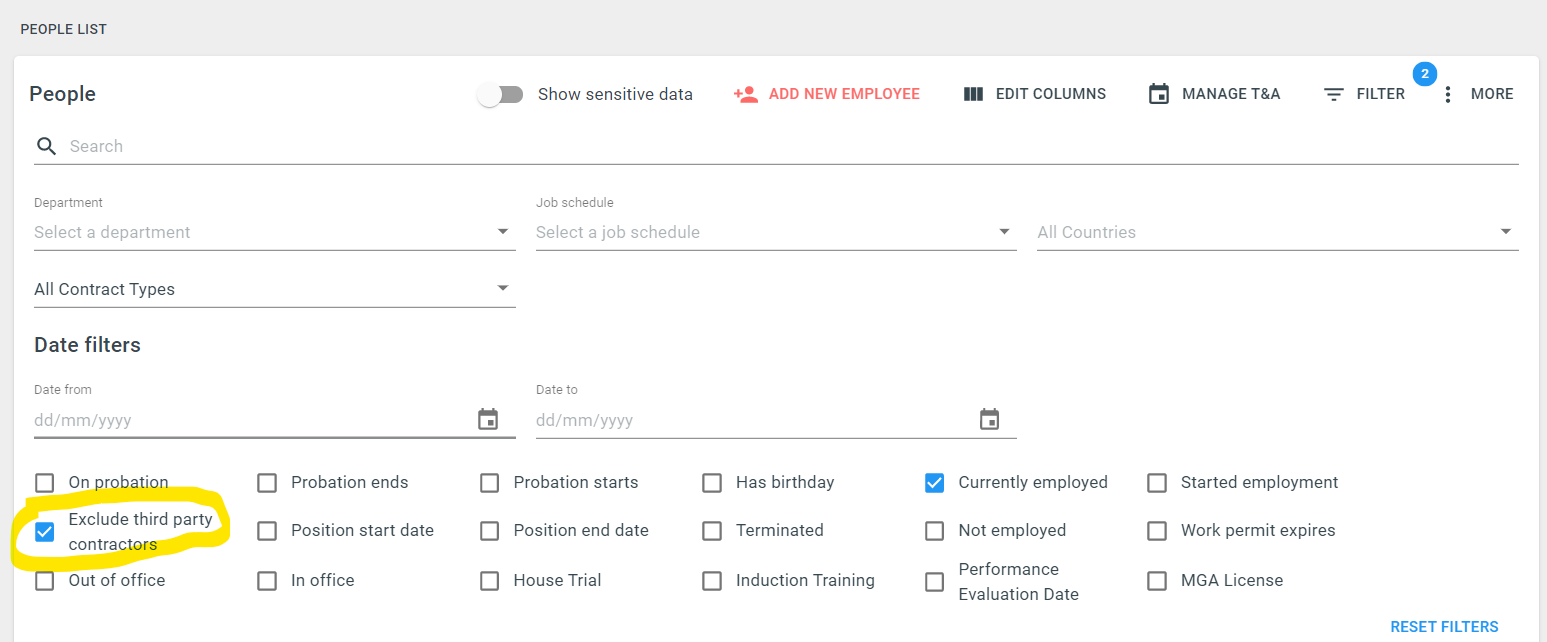
Task: Enable the Performance Evaluation Date checkbox
Action: click(x=934, y=582)
